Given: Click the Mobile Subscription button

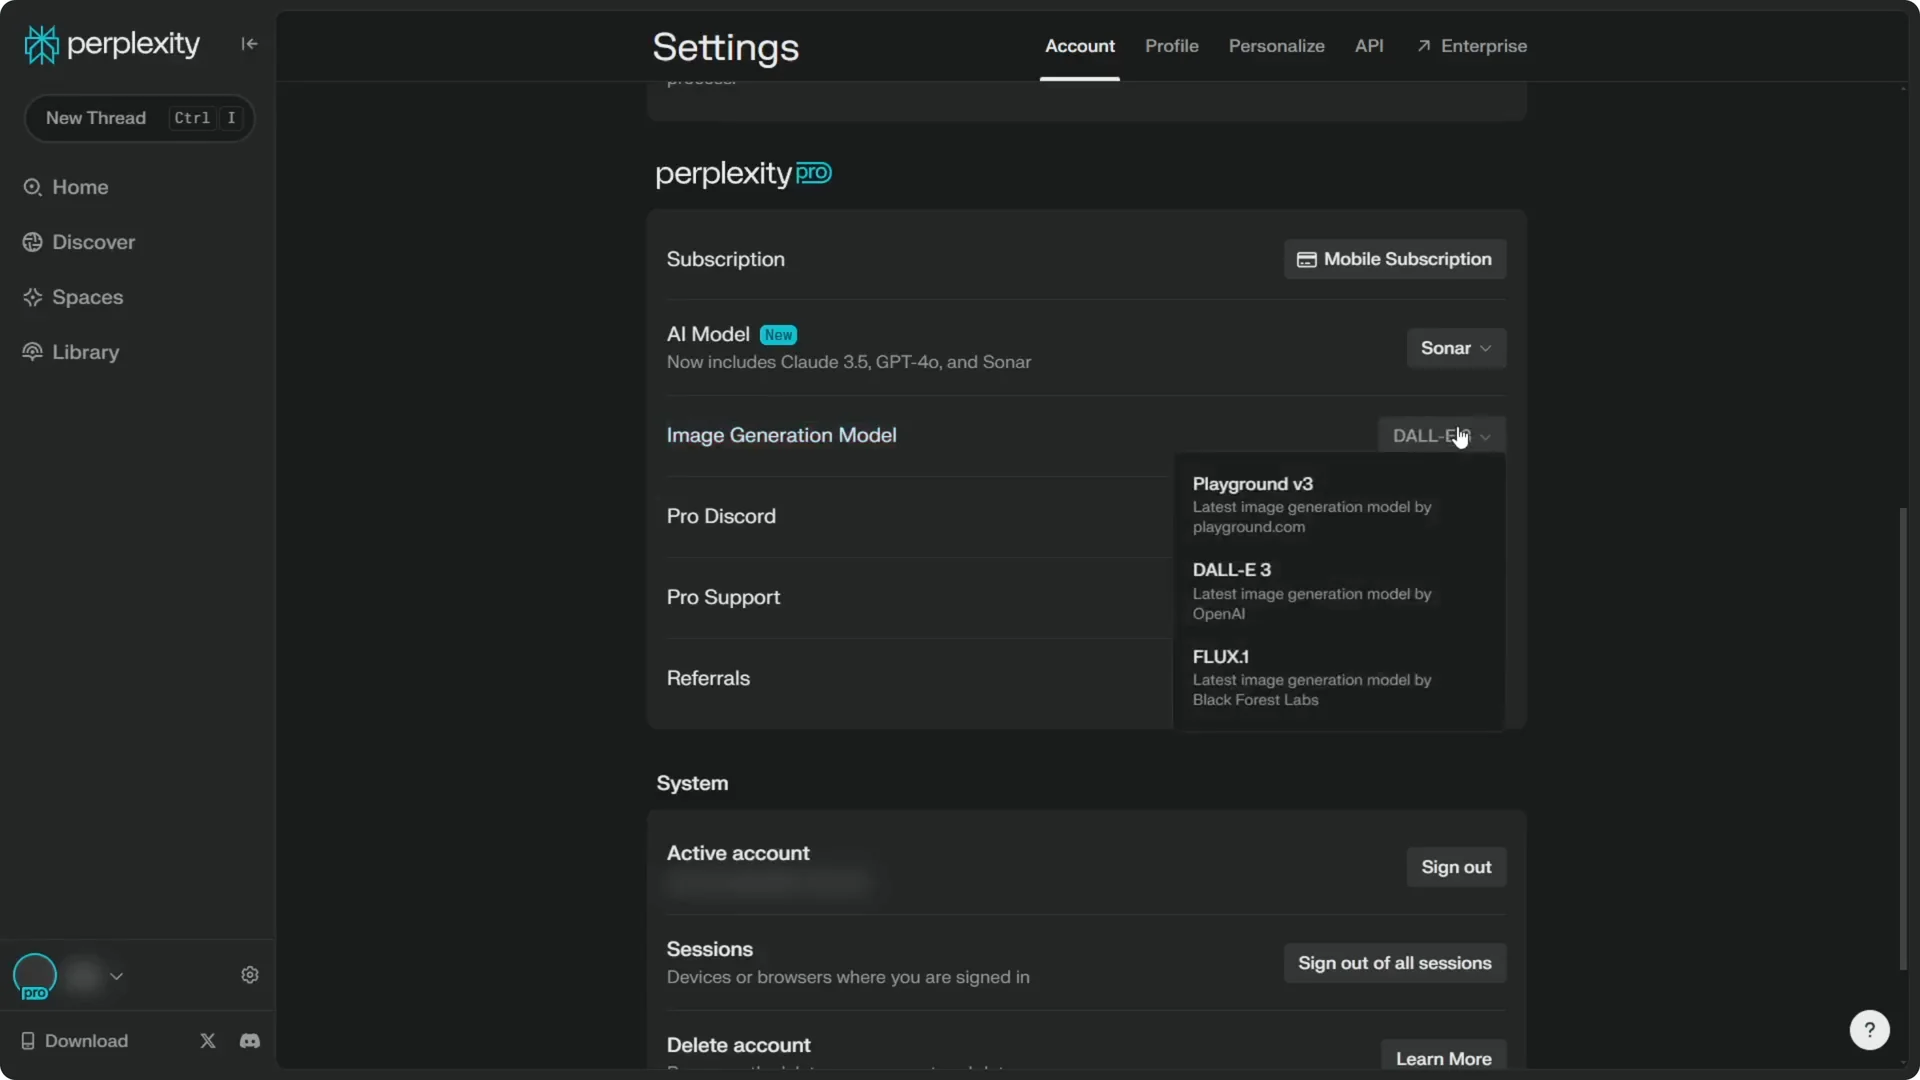Looking at the screenshot, I should coord(1394,260).
